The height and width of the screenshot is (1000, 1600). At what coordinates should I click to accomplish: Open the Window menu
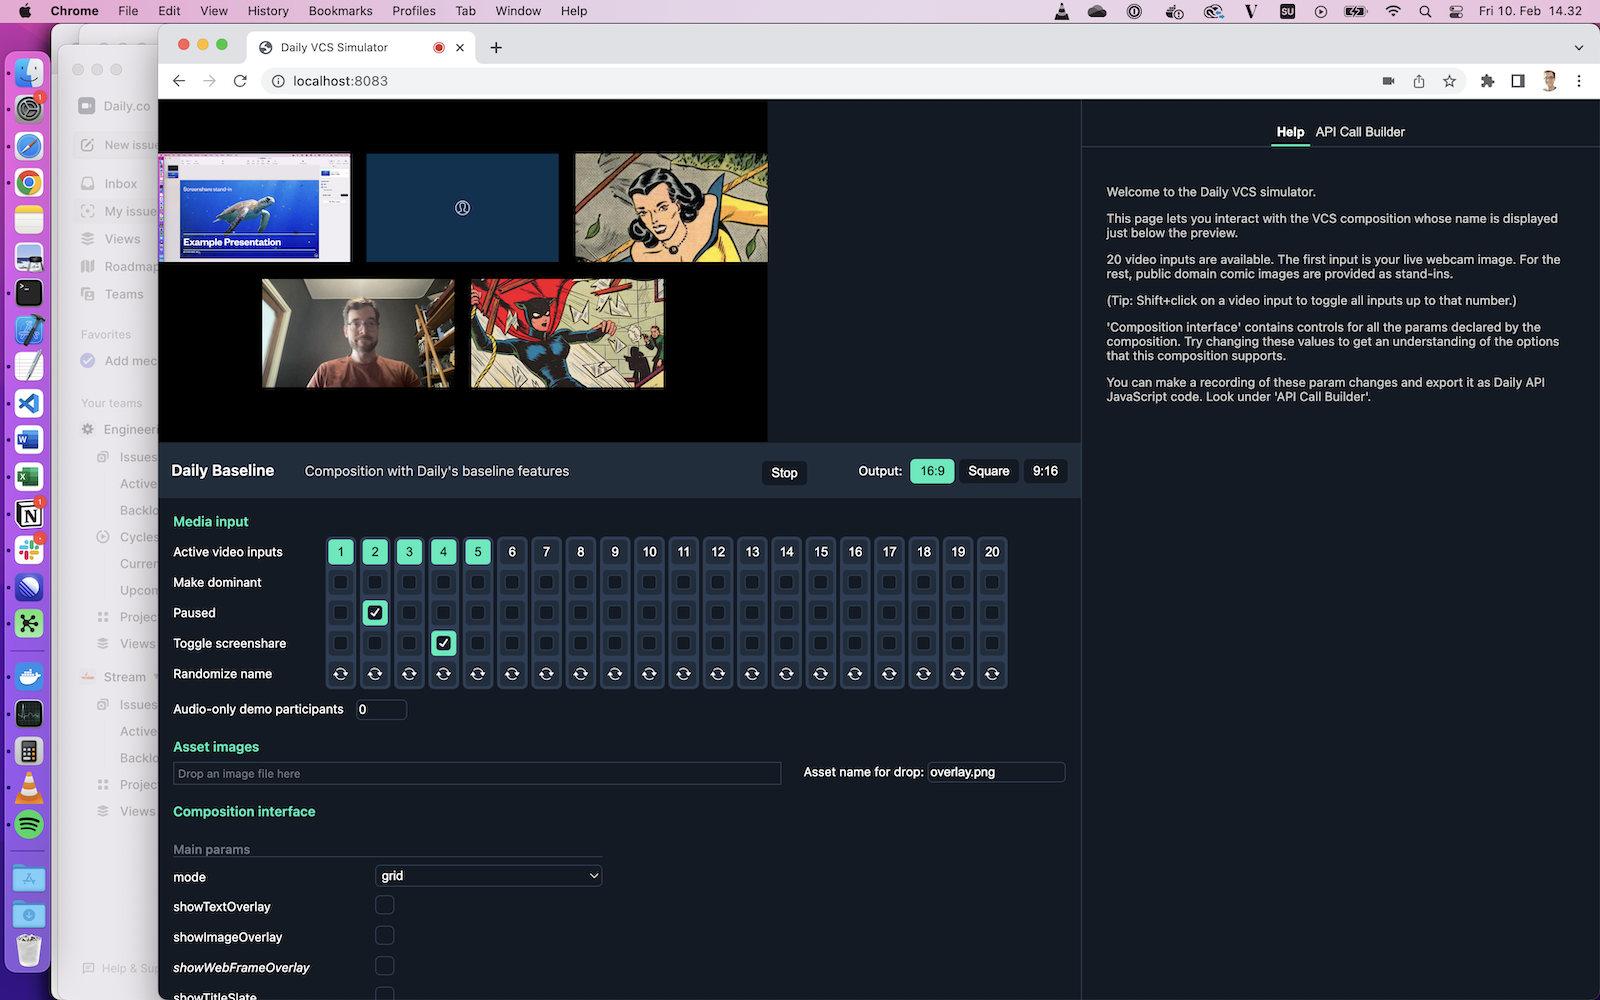[518, 11]
